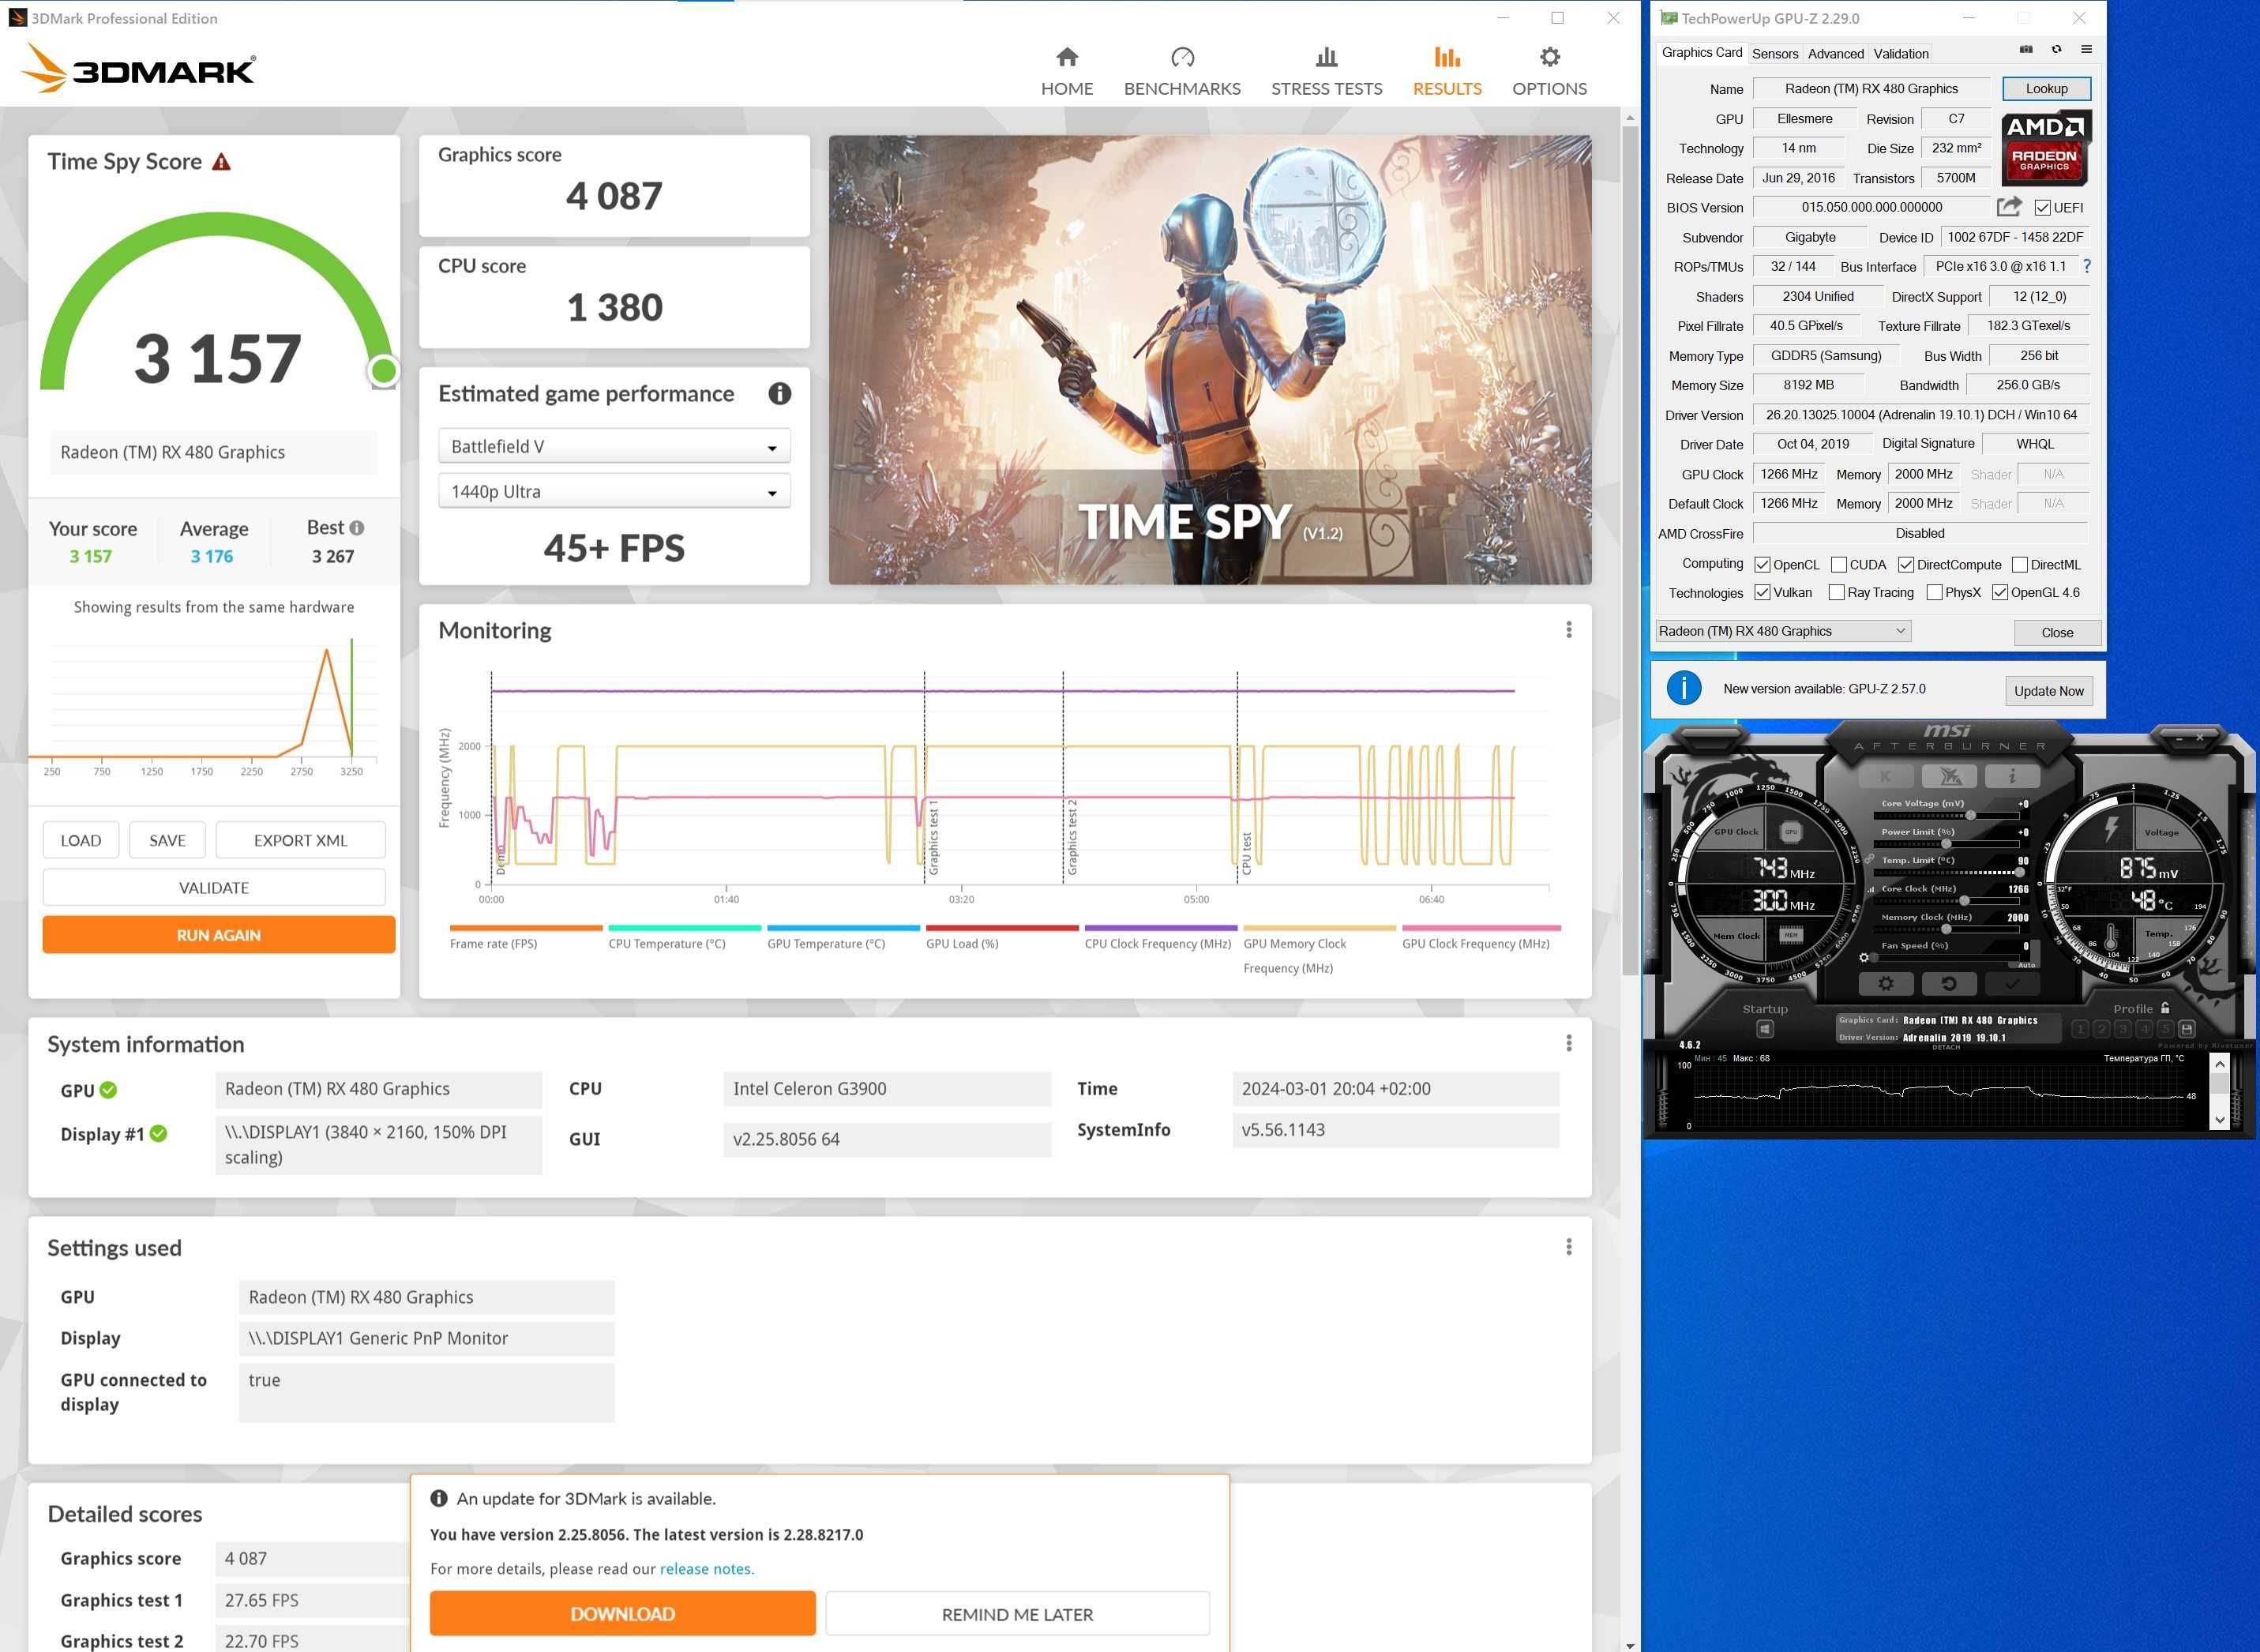Image resolution: width=2260 pixels, height=1652 pixels.
Task: Click Afterburner save profile floppy icon
Action: coord(2187,1029)
